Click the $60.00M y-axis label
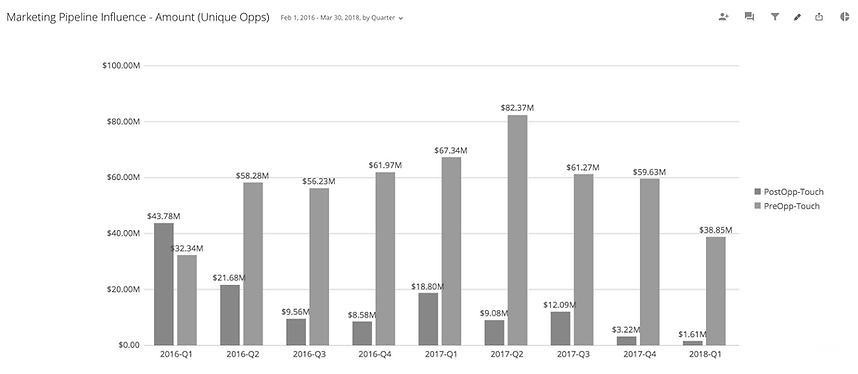 123,177
